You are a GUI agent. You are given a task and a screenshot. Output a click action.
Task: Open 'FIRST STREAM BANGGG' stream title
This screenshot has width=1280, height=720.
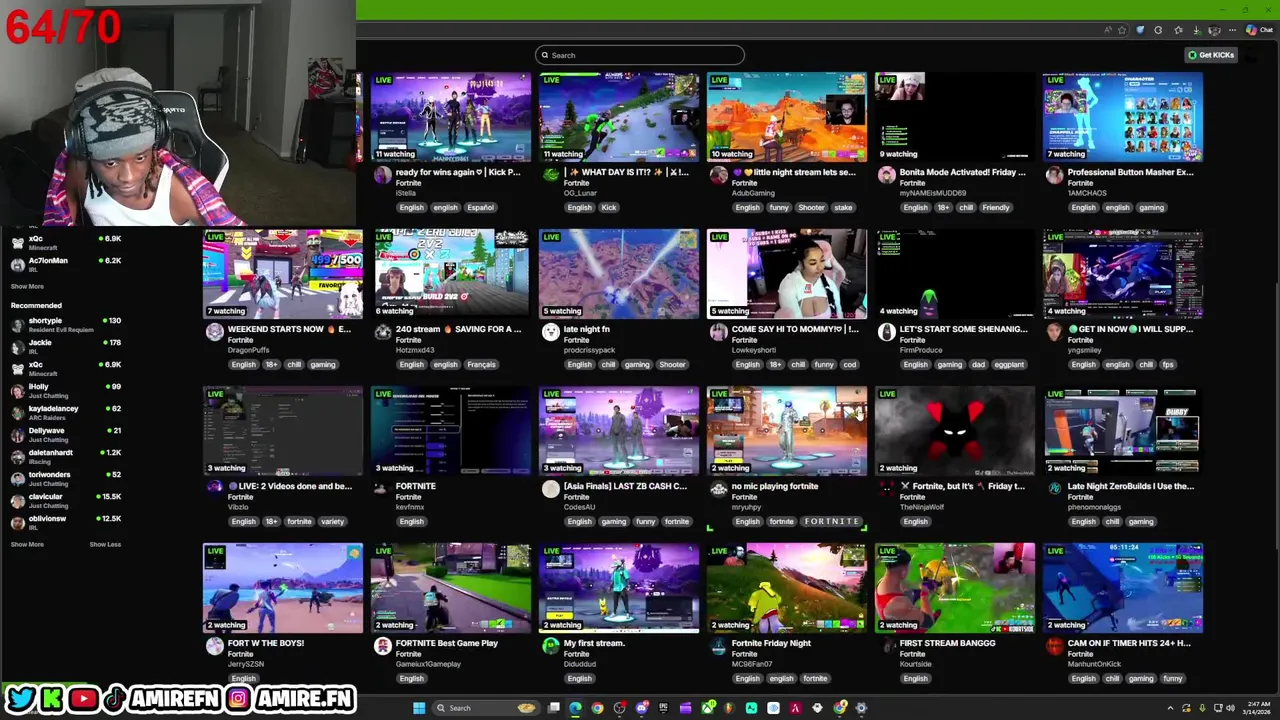coord(947,643)
